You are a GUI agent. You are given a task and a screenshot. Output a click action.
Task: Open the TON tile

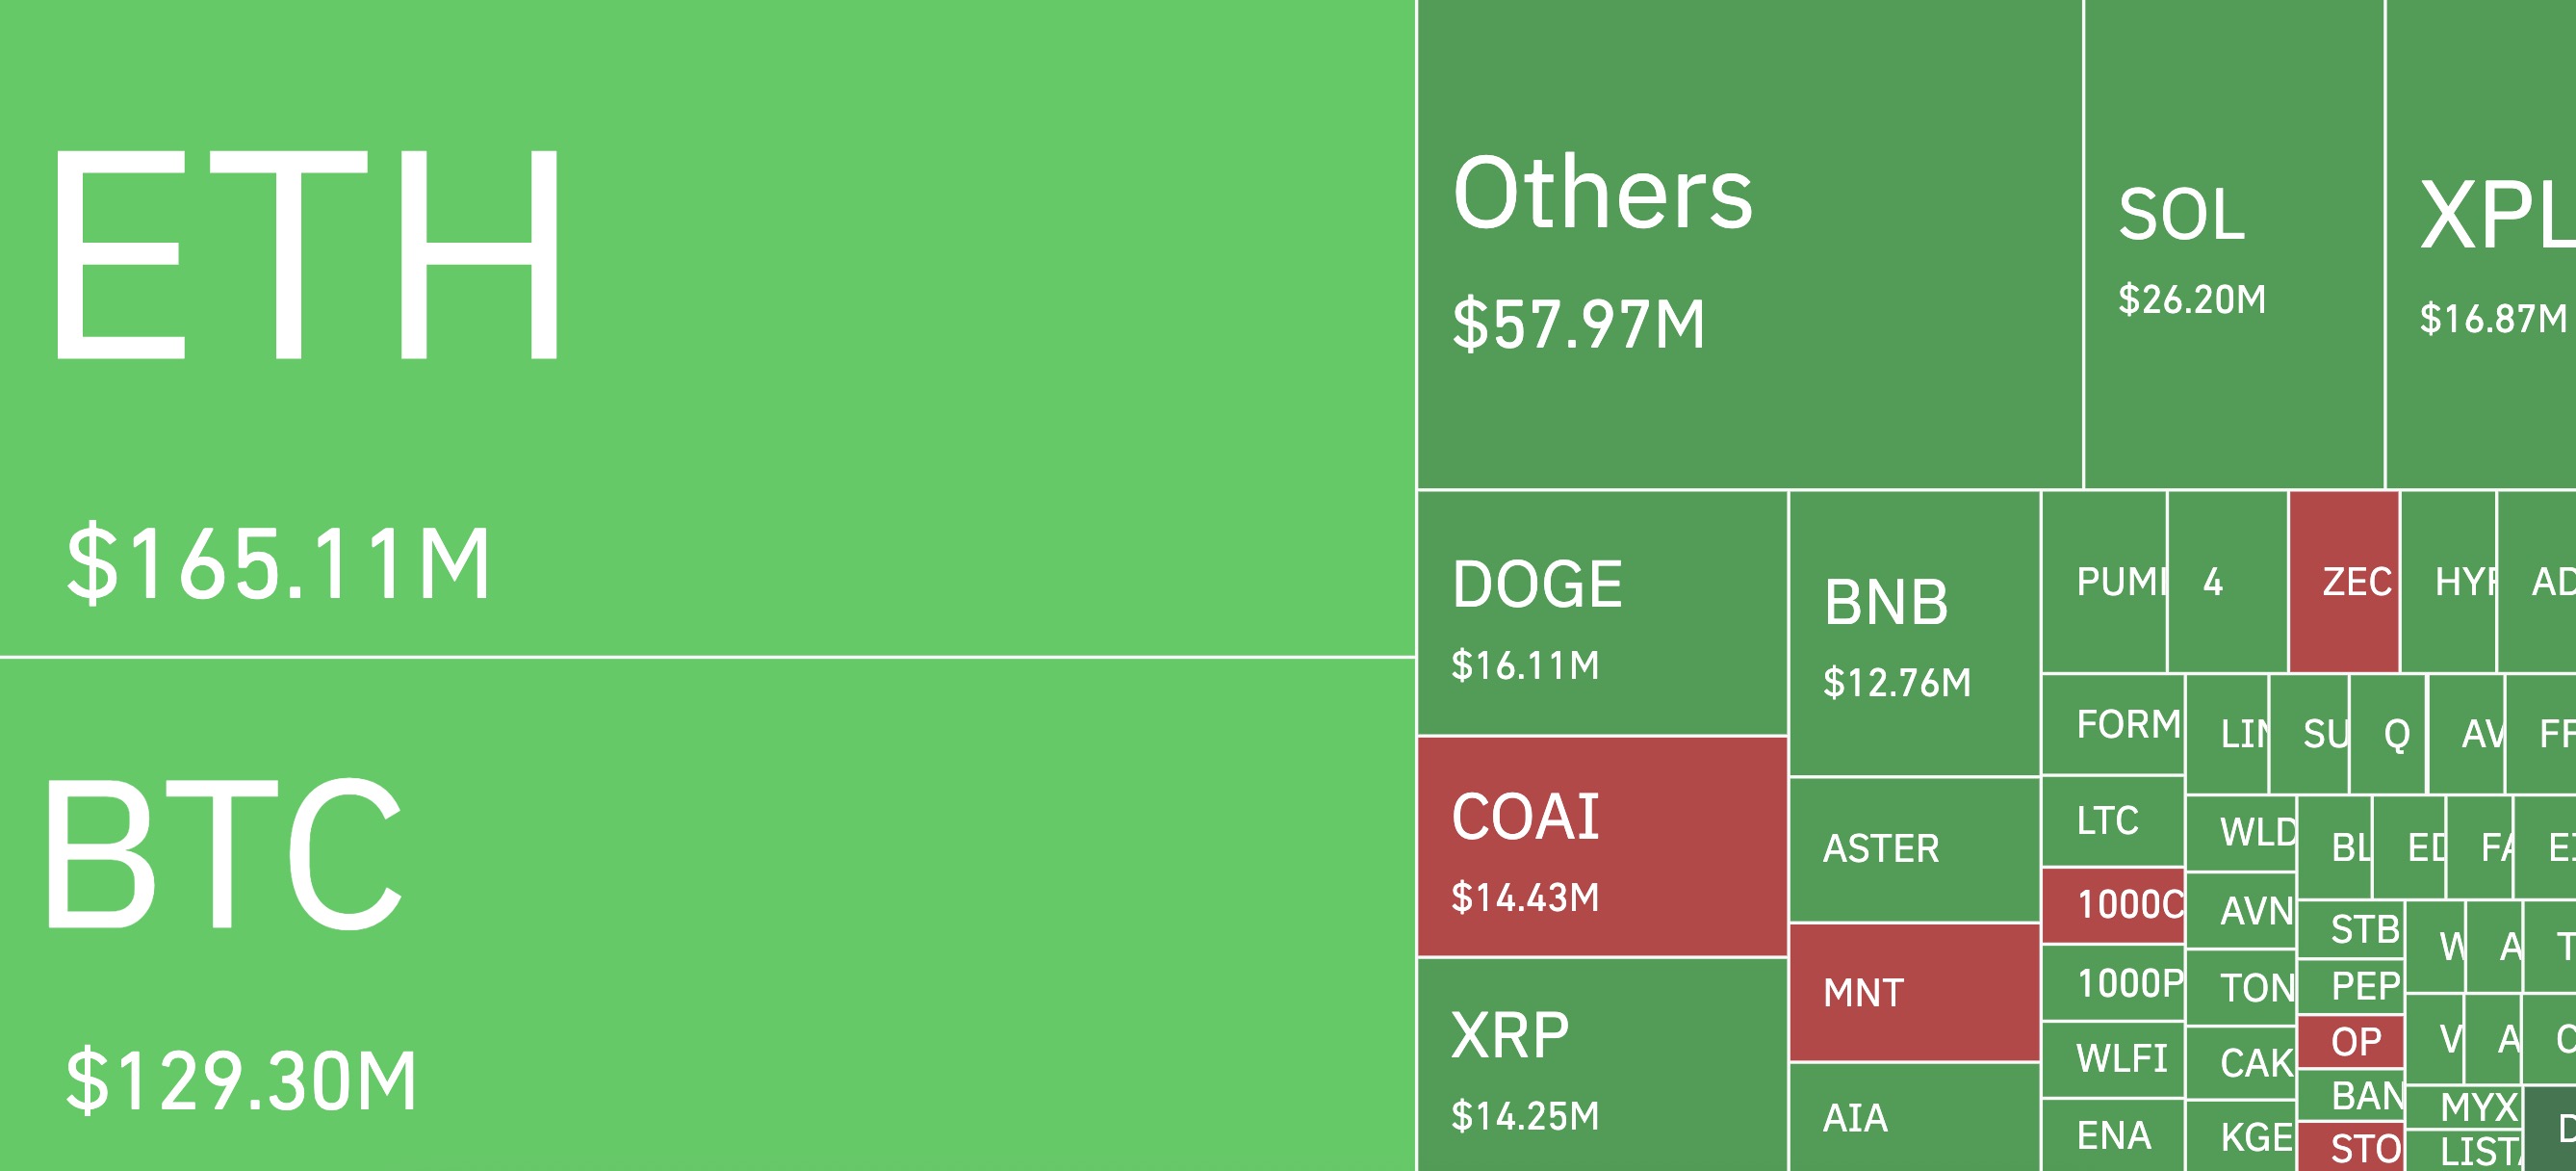tap(2241, 988)
